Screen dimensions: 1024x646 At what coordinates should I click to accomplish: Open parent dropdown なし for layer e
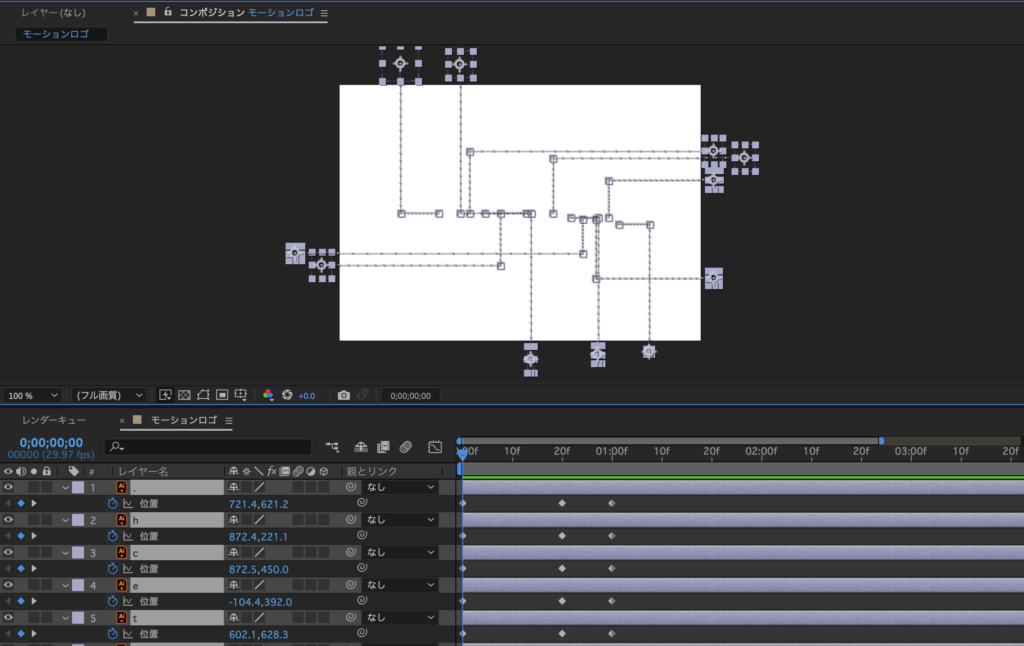coord(400,585)
